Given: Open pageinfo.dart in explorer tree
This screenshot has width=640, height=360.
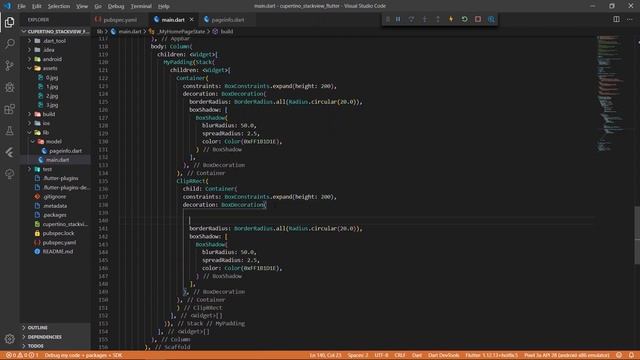Looking at the screenshot, I should click(65, 151).
